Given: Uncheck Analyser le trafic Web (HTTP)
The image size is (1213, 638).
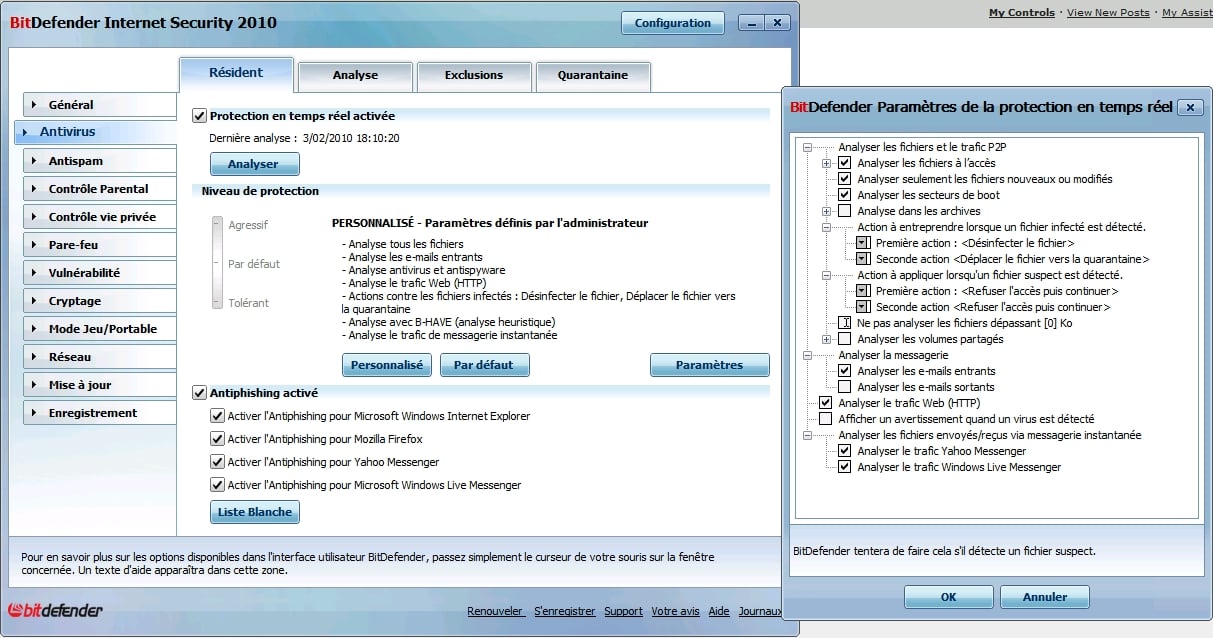Looking at the screenshot, I should [826, 403].
